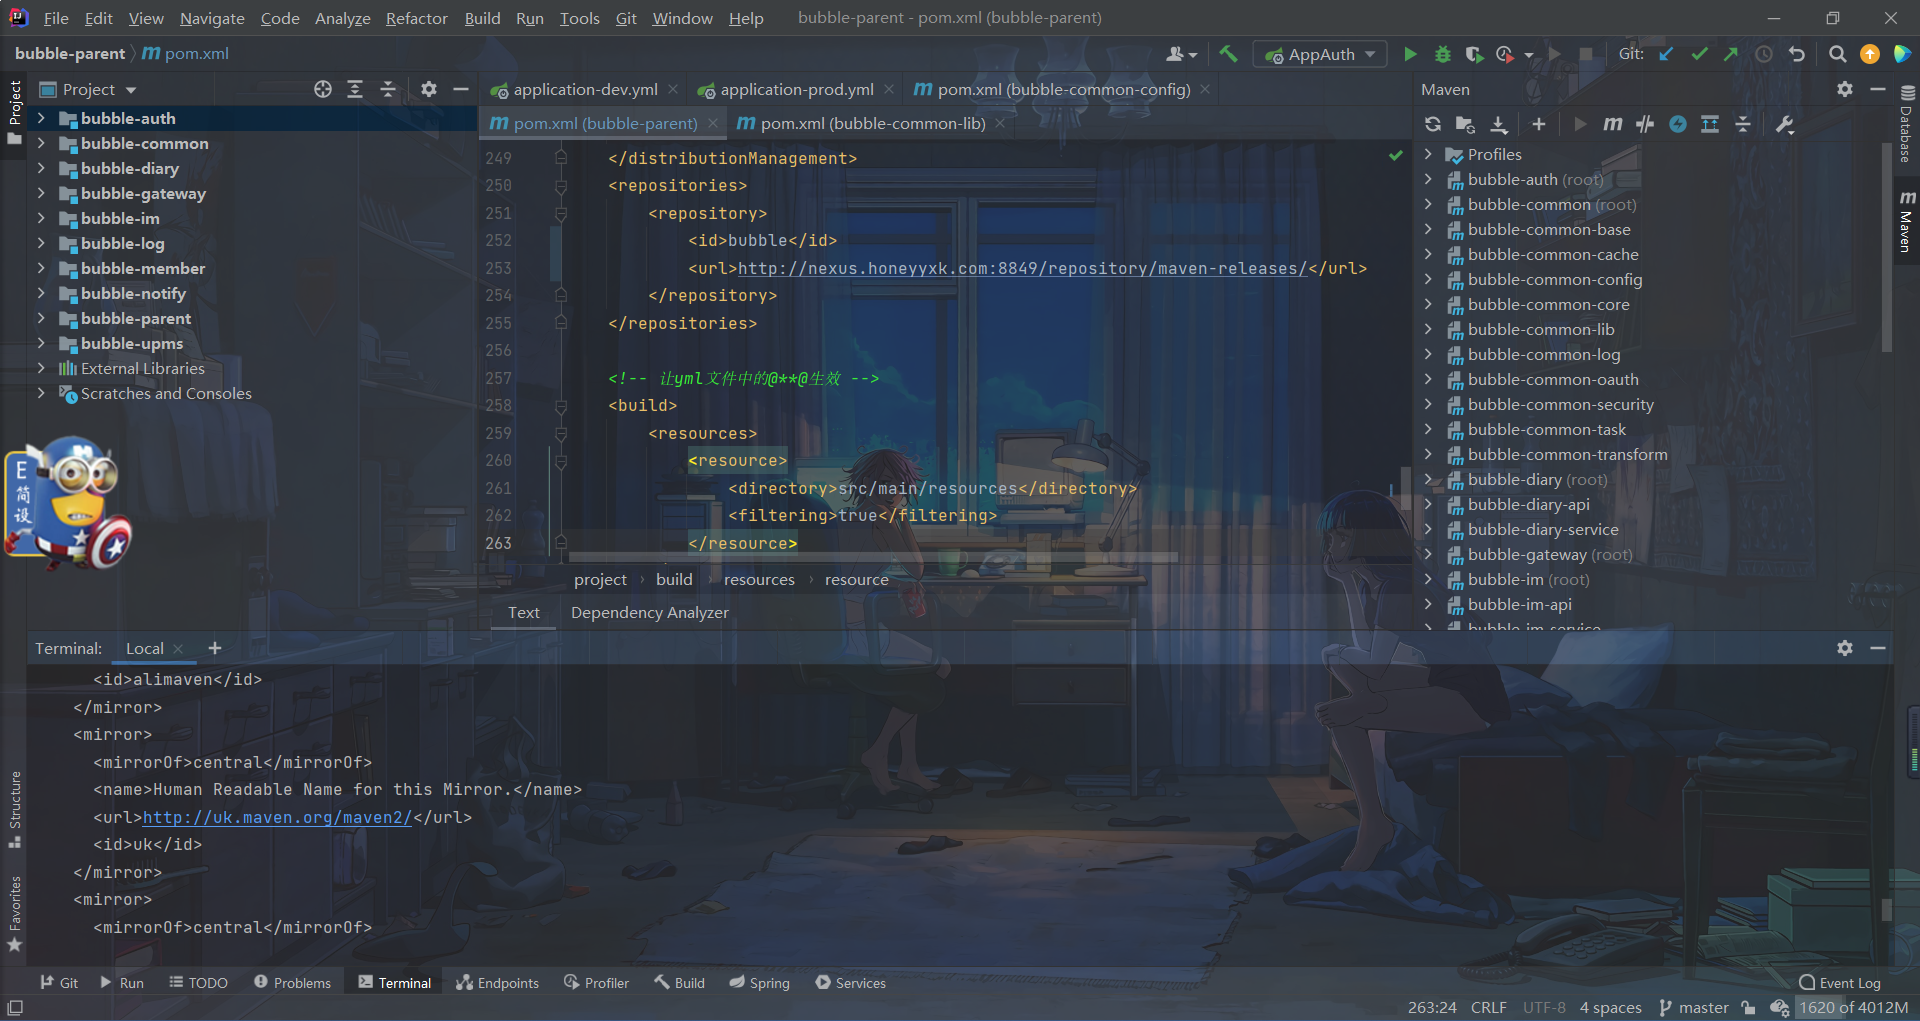Reload All Maven Projects icon

coord(1433,124)
